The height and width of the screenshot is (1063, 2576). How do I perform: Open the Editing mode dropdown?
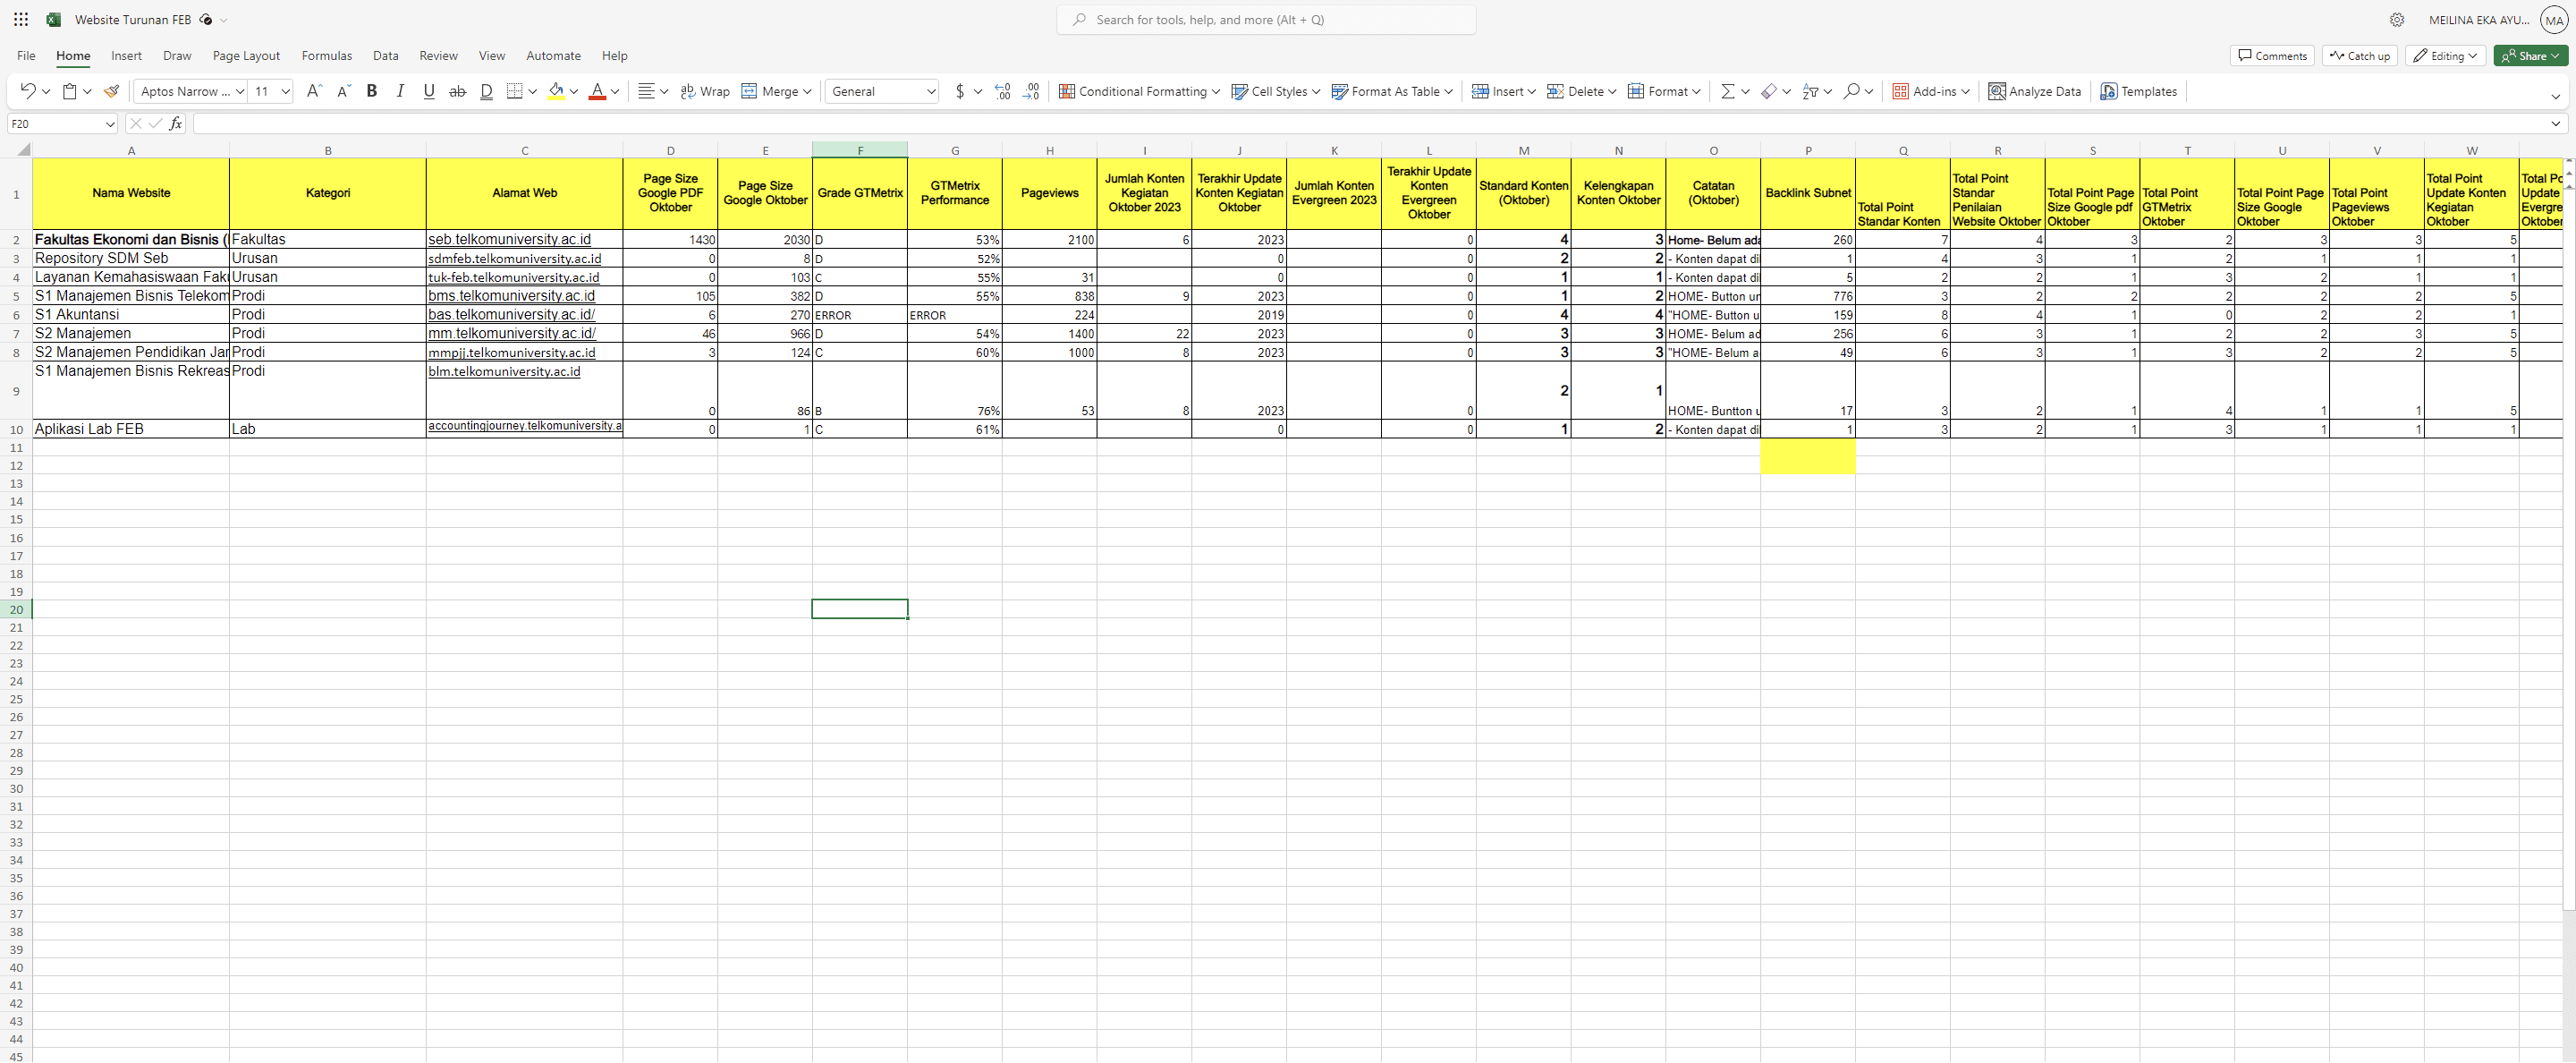point(2445,56)
